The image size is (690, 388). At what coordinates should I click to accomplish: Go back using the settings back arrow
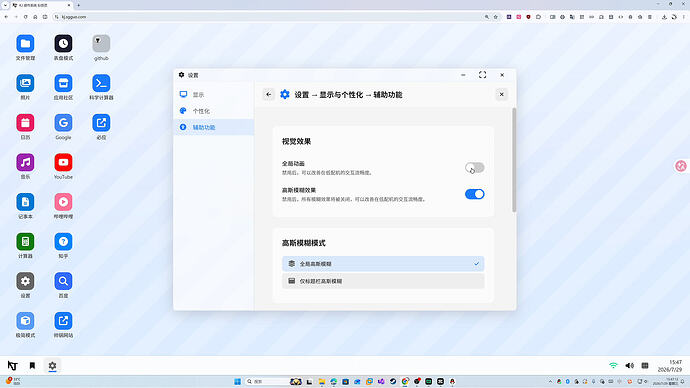coord(268,95)
